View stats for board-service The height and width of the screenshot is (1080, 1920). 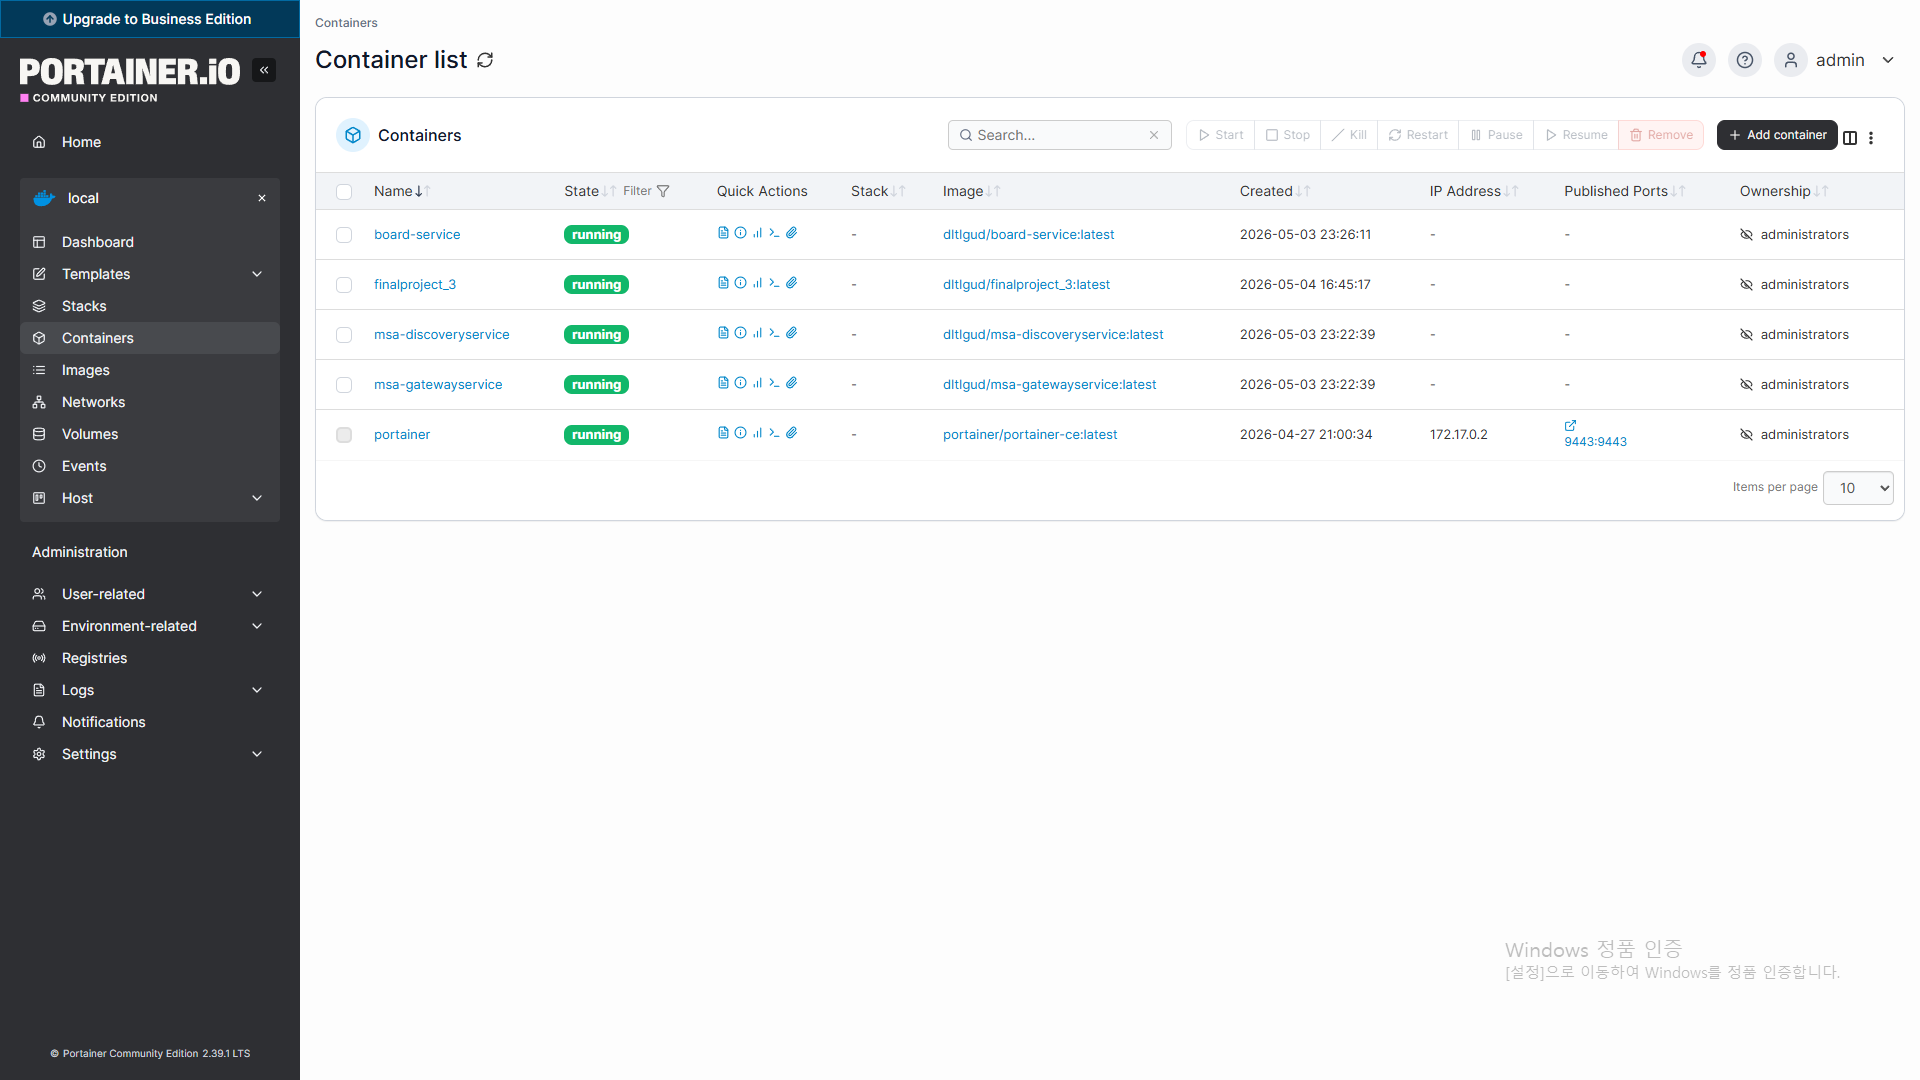click(x=757, y=233)
